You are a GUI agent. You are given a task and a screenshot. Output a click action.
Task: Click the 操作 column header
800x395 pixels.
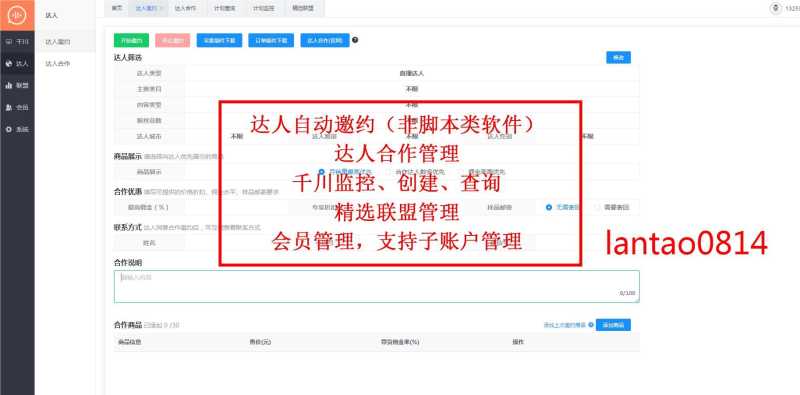pyautogui.click(x=518, y=342)
